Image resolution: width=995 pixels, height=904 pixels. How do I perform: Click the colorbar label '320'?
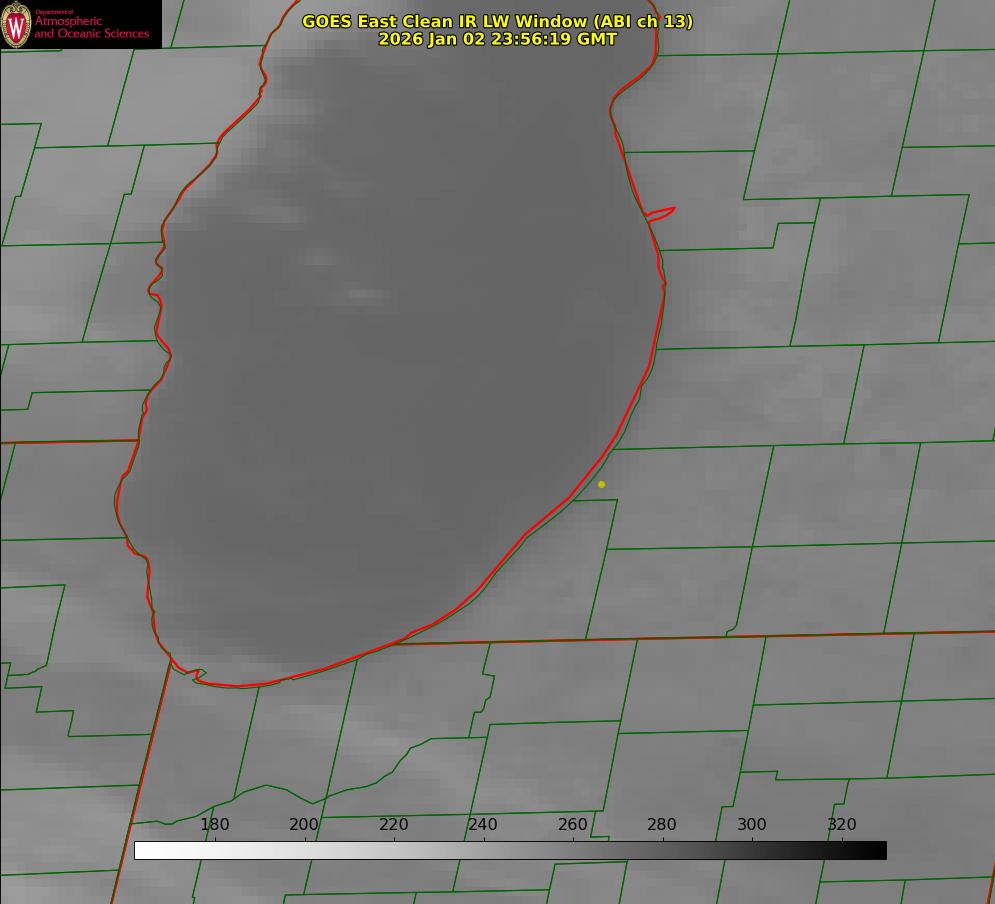click(842, 824)
